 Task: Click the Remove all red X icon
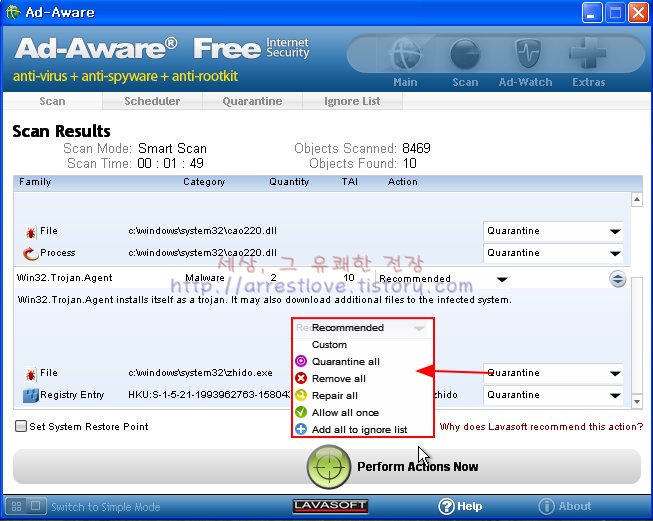coord(301,378)
